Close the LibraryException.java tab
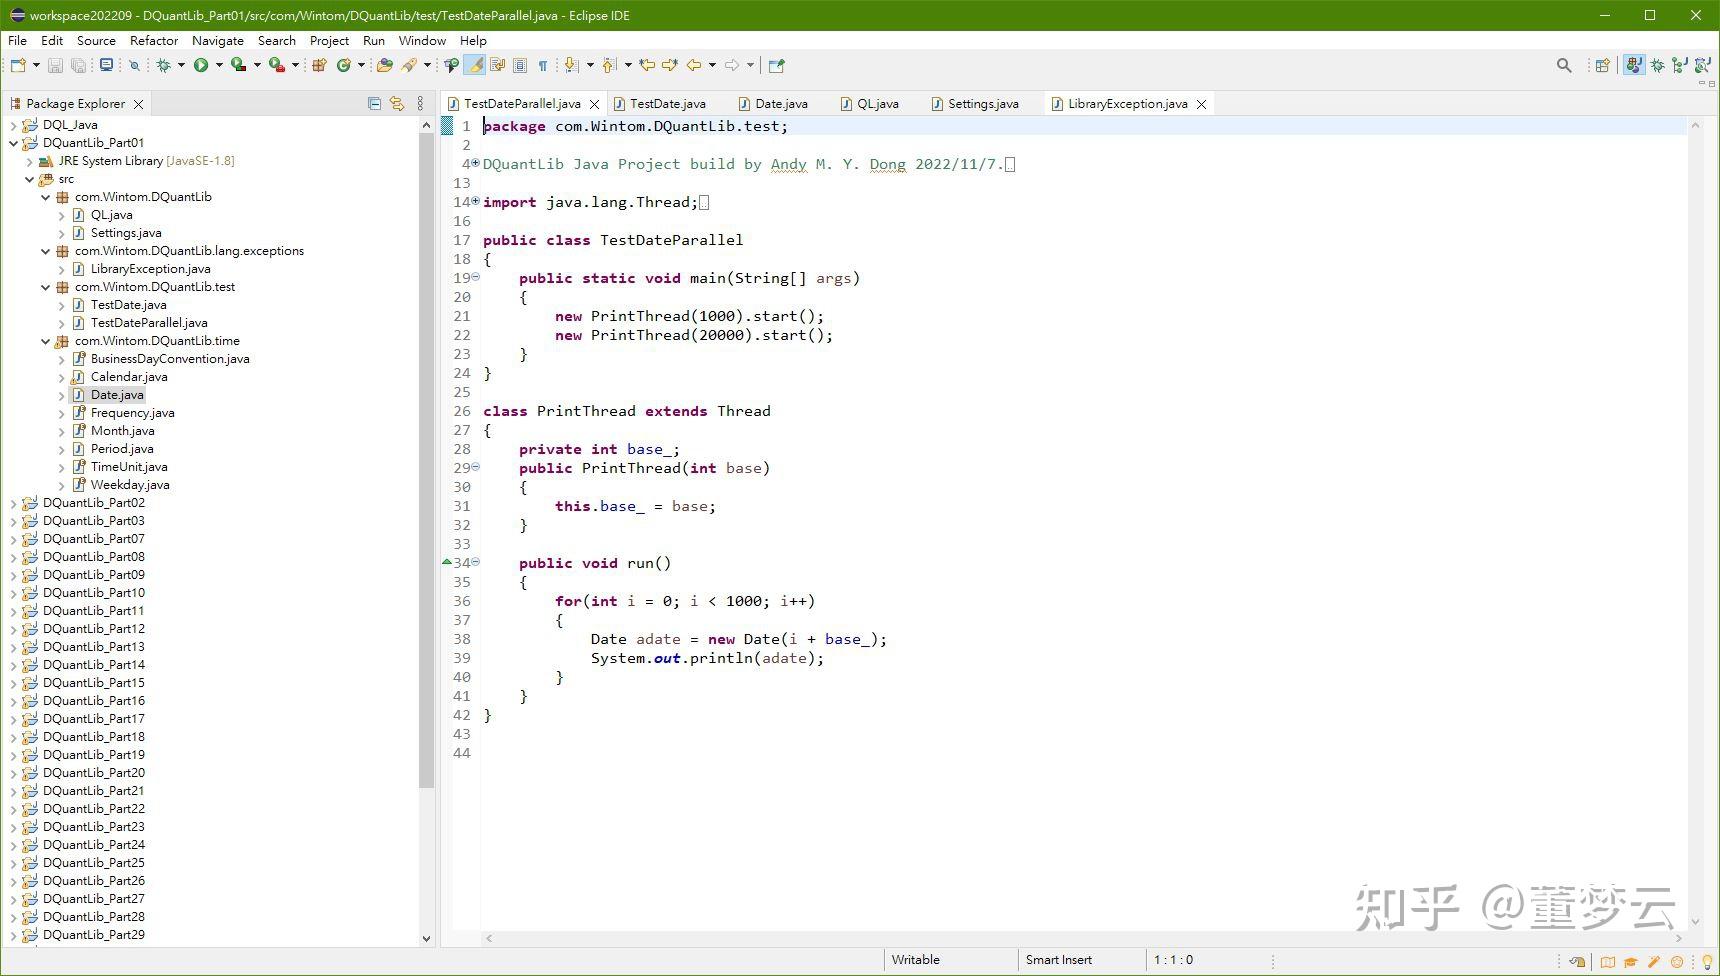Viewport: 1720px width, 976px height. pos(1202,103)
